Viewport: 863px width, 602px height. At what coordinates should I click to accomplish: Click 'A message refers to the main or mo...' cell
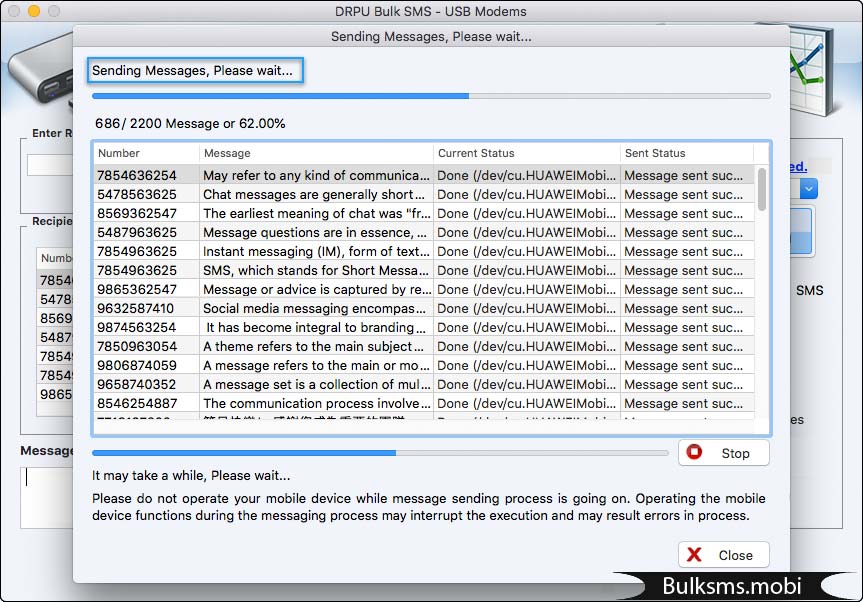316,365
